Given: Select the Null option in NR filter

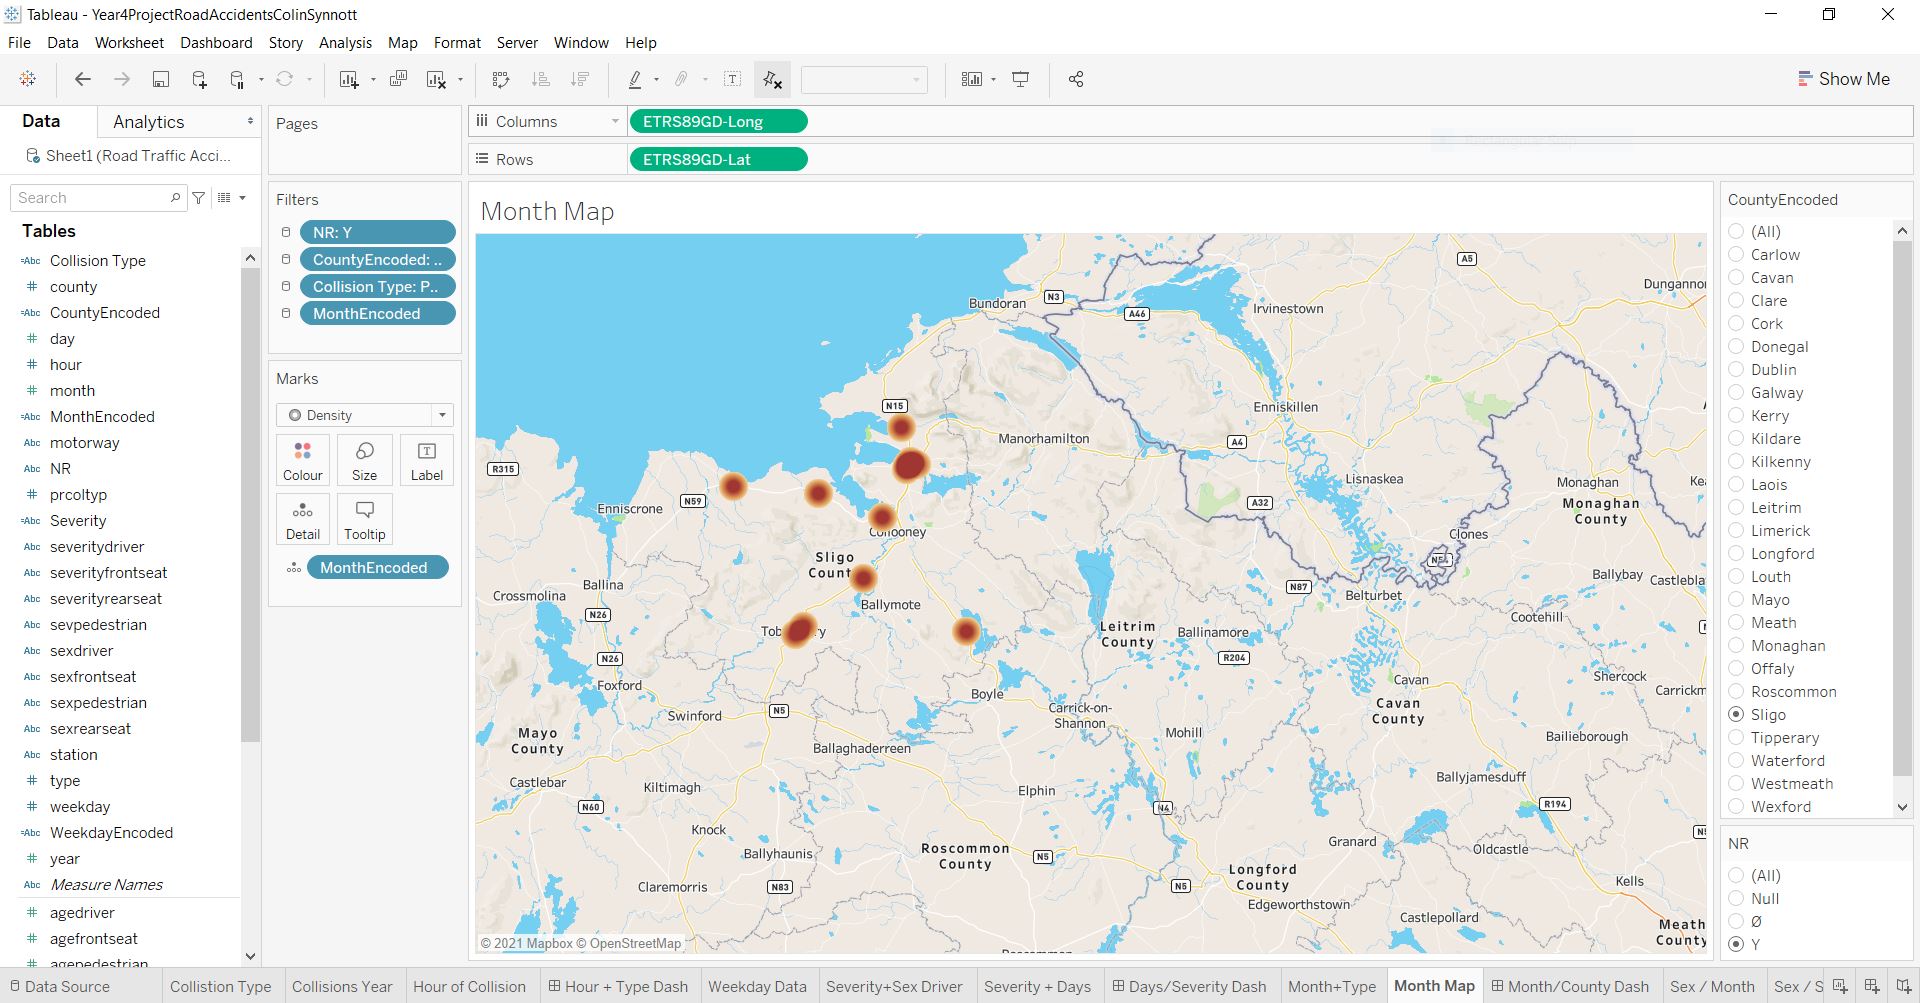Looking at the screenshot, I should pyautogui.click(x=1736, y=899).
